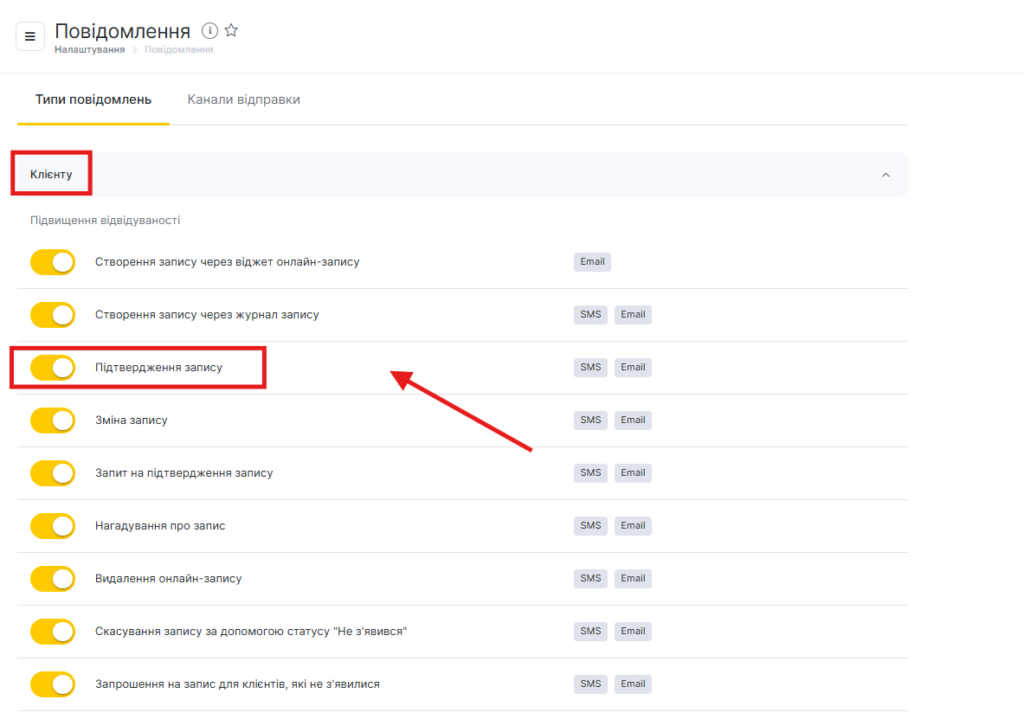Toggle Створення запису через журнал запису

click(x=53, y=315)
